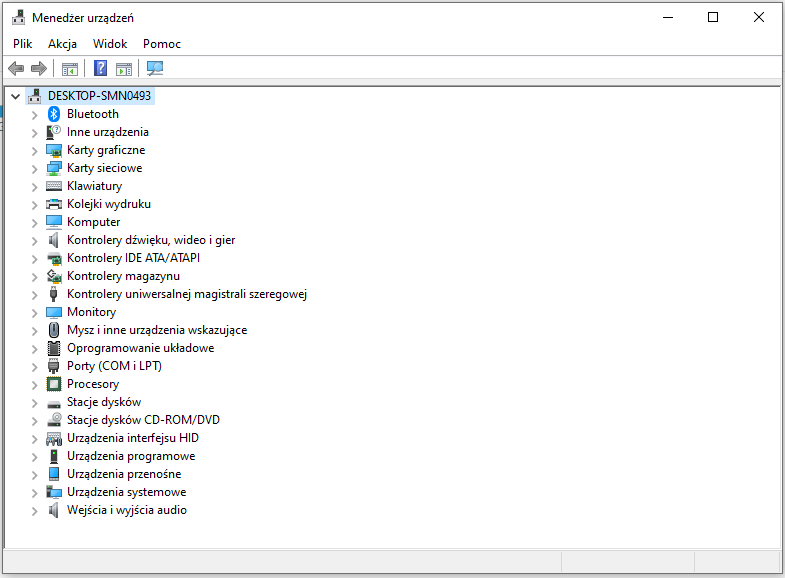Open the Pomoc menu
Image resolution: width=785 pixels, height=578 pixels.
tap(161, 44)
